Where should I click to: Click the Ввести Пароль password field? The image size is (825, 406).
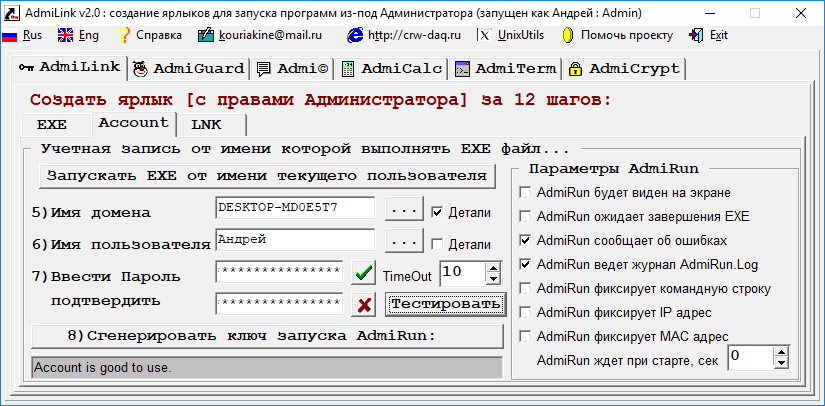279,272
